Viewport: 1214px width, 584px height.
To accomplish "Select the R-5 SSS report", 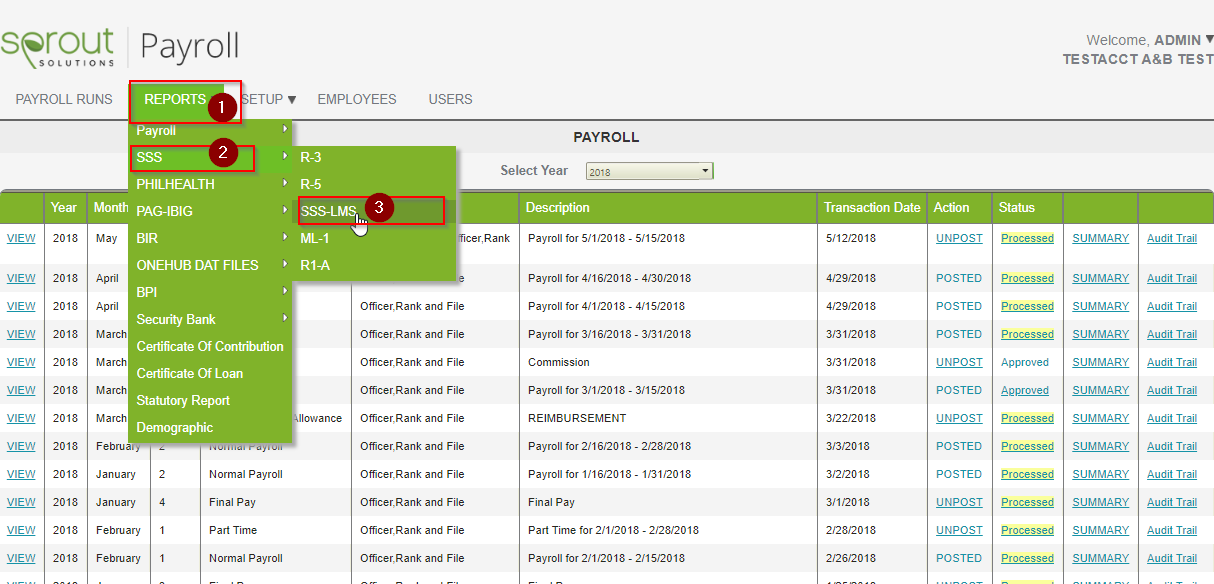I will coord(374,184).
